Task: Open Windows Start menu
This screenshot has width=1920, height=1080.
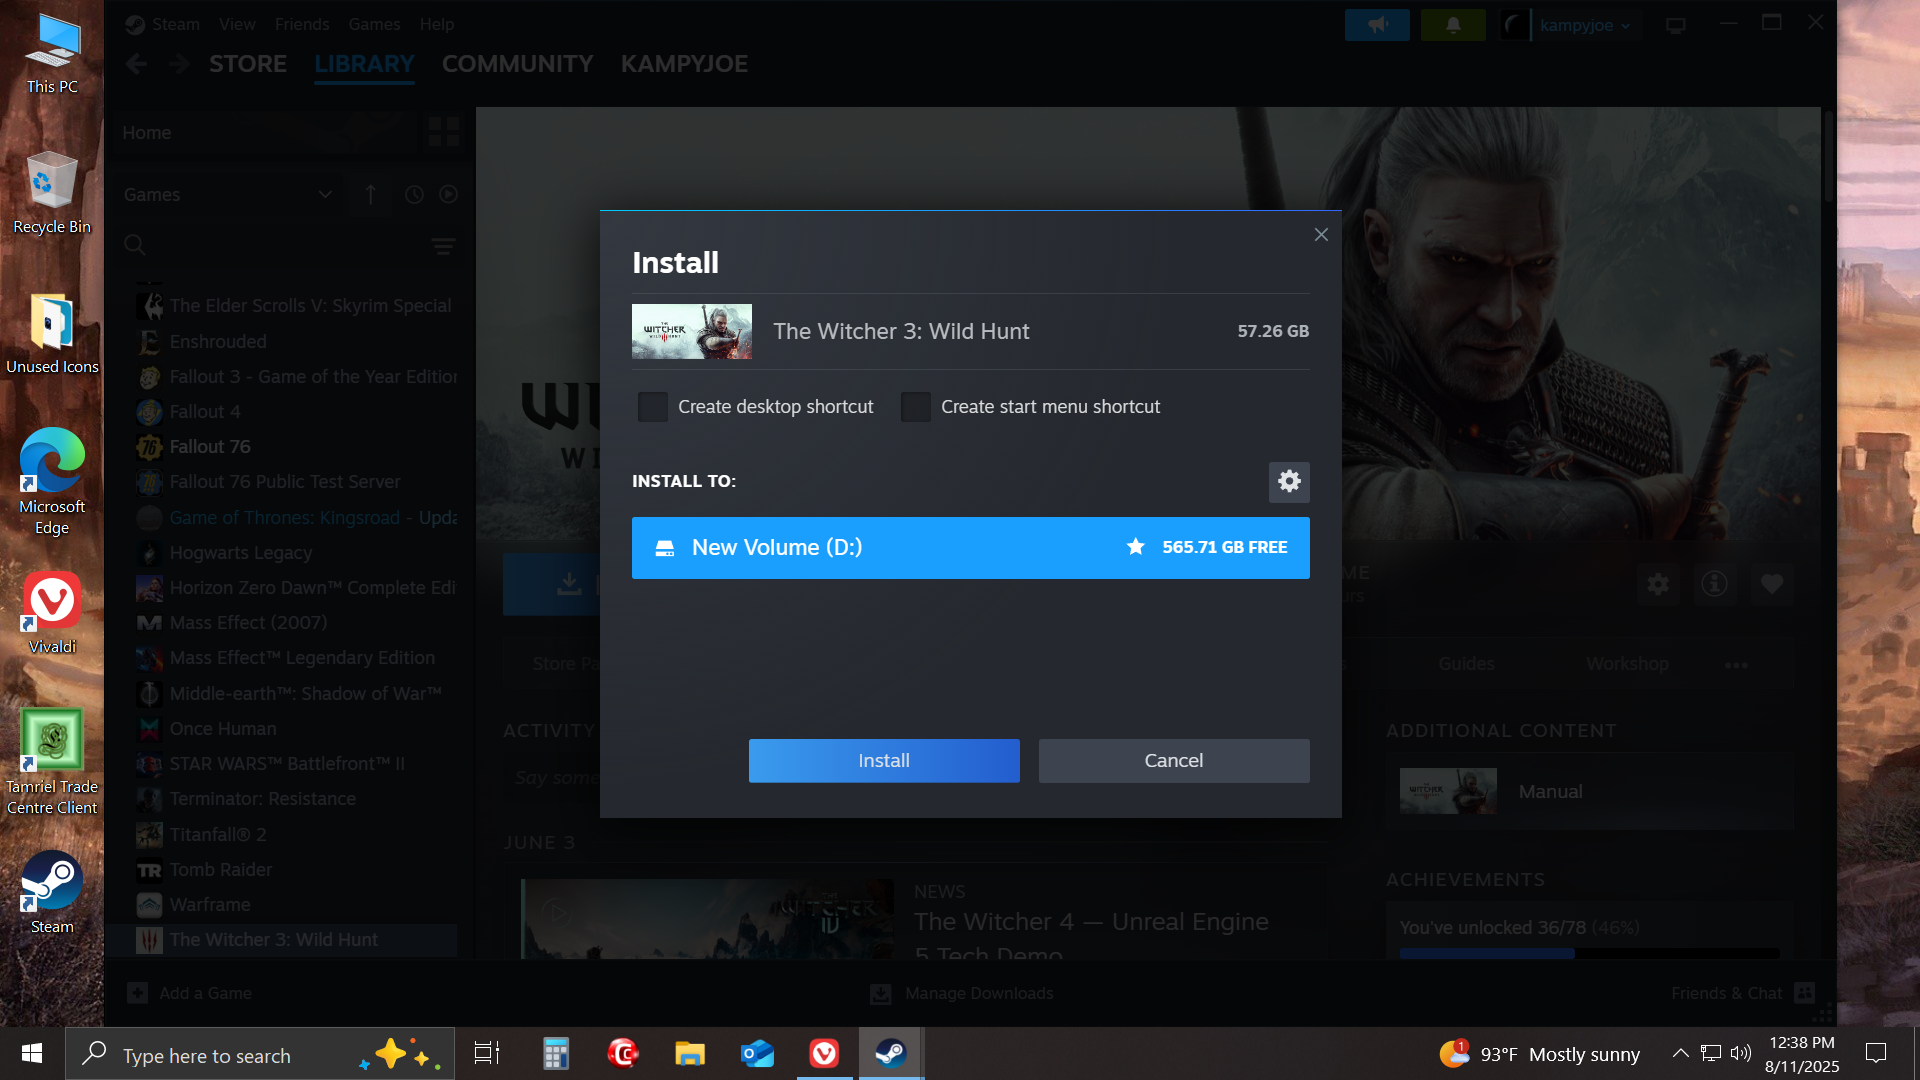Action: tap(32, 1054)
